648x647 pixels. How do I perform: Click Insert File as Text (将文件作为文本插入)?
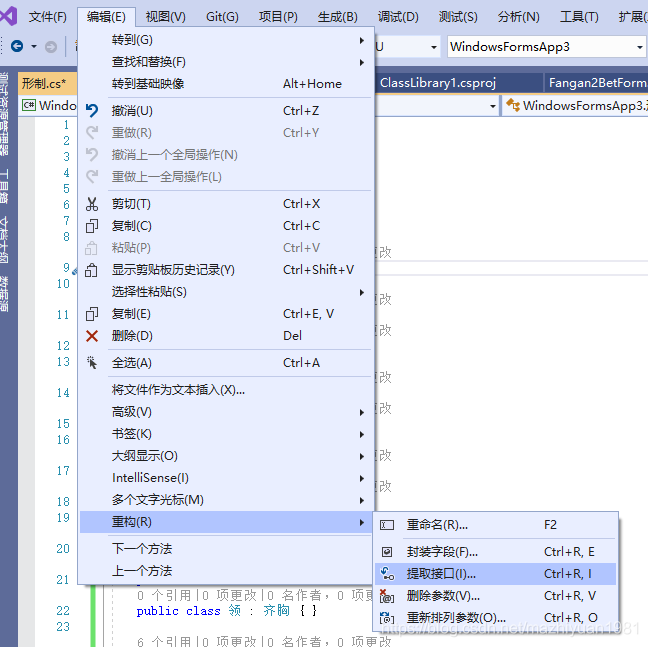178,390
